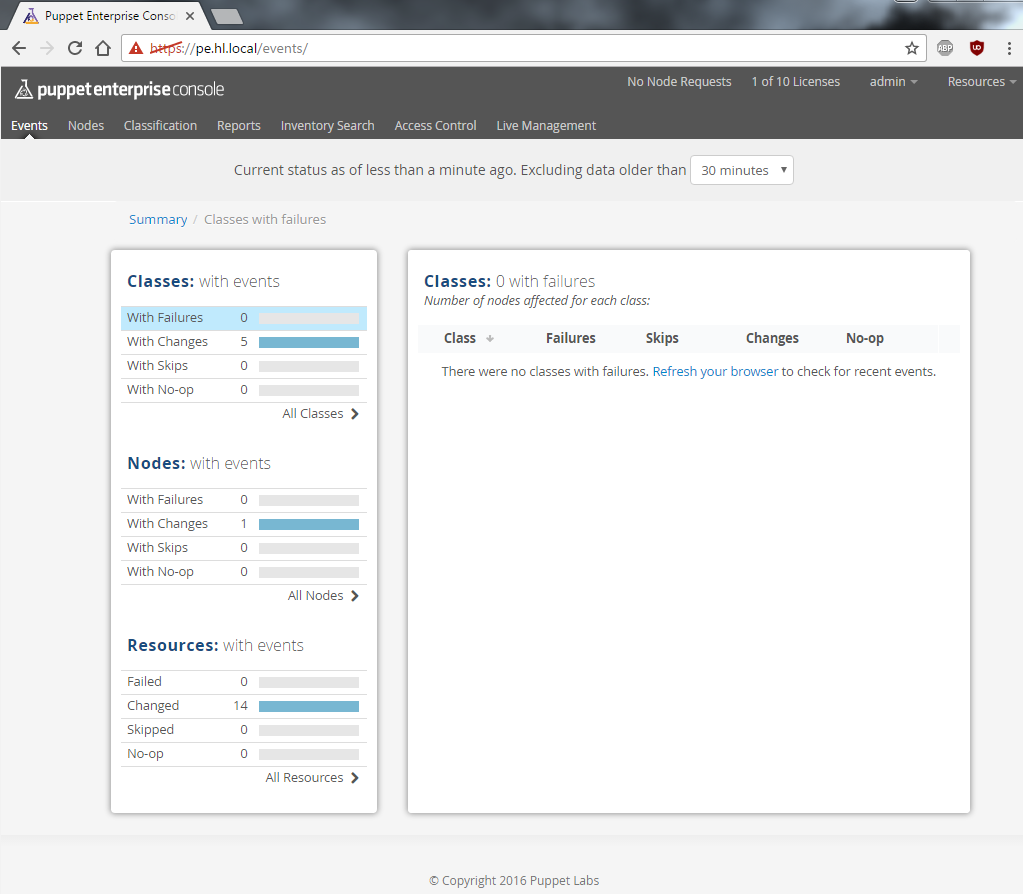Click No Node Requests link
1023x894 pixels.
pos(679,82)
